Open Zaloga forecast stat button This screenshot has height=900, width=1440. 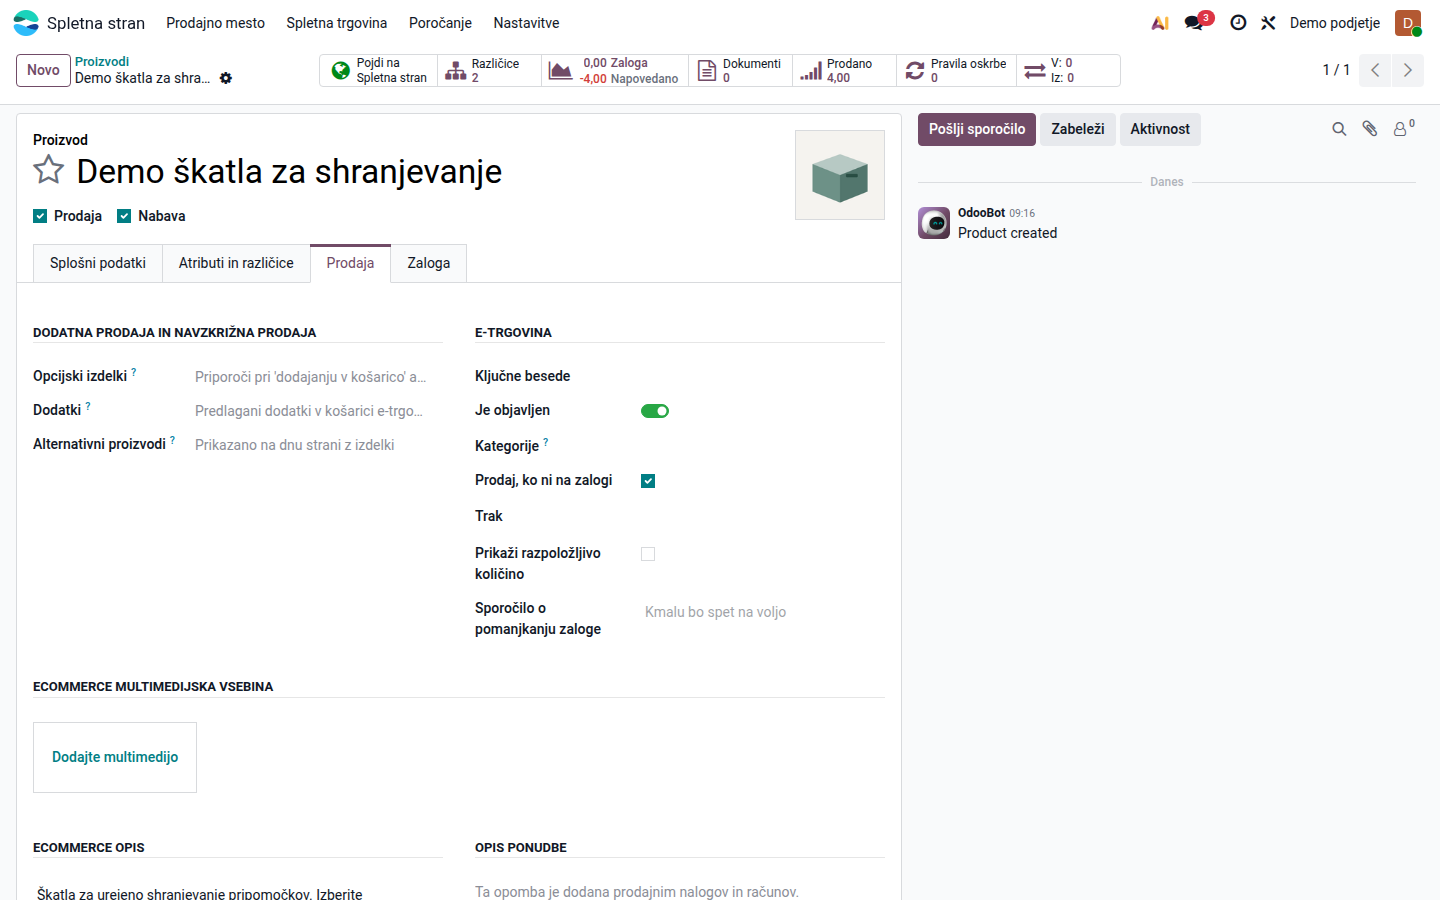[x=615, y=70]
